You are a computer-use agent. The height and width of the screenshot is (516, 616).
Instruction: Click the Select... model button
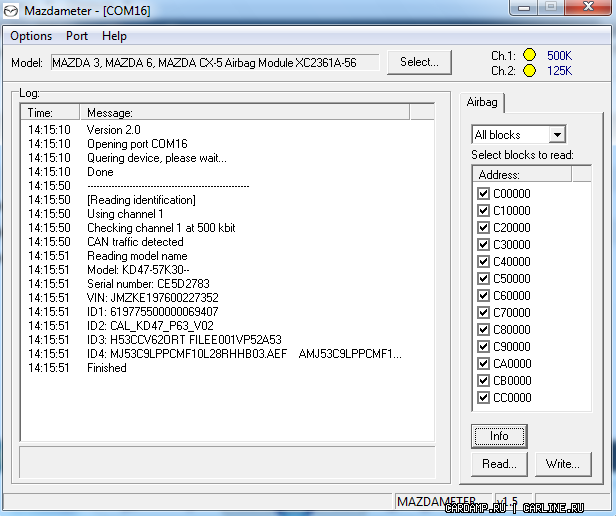point(419,62)
